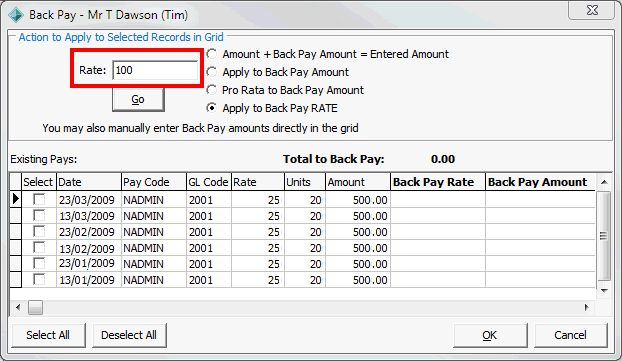Image resolution: width=622 pixels, height=361 pixels.
Task: Click units value 20 in 13/03/2009 row
Action: point(305,216)
